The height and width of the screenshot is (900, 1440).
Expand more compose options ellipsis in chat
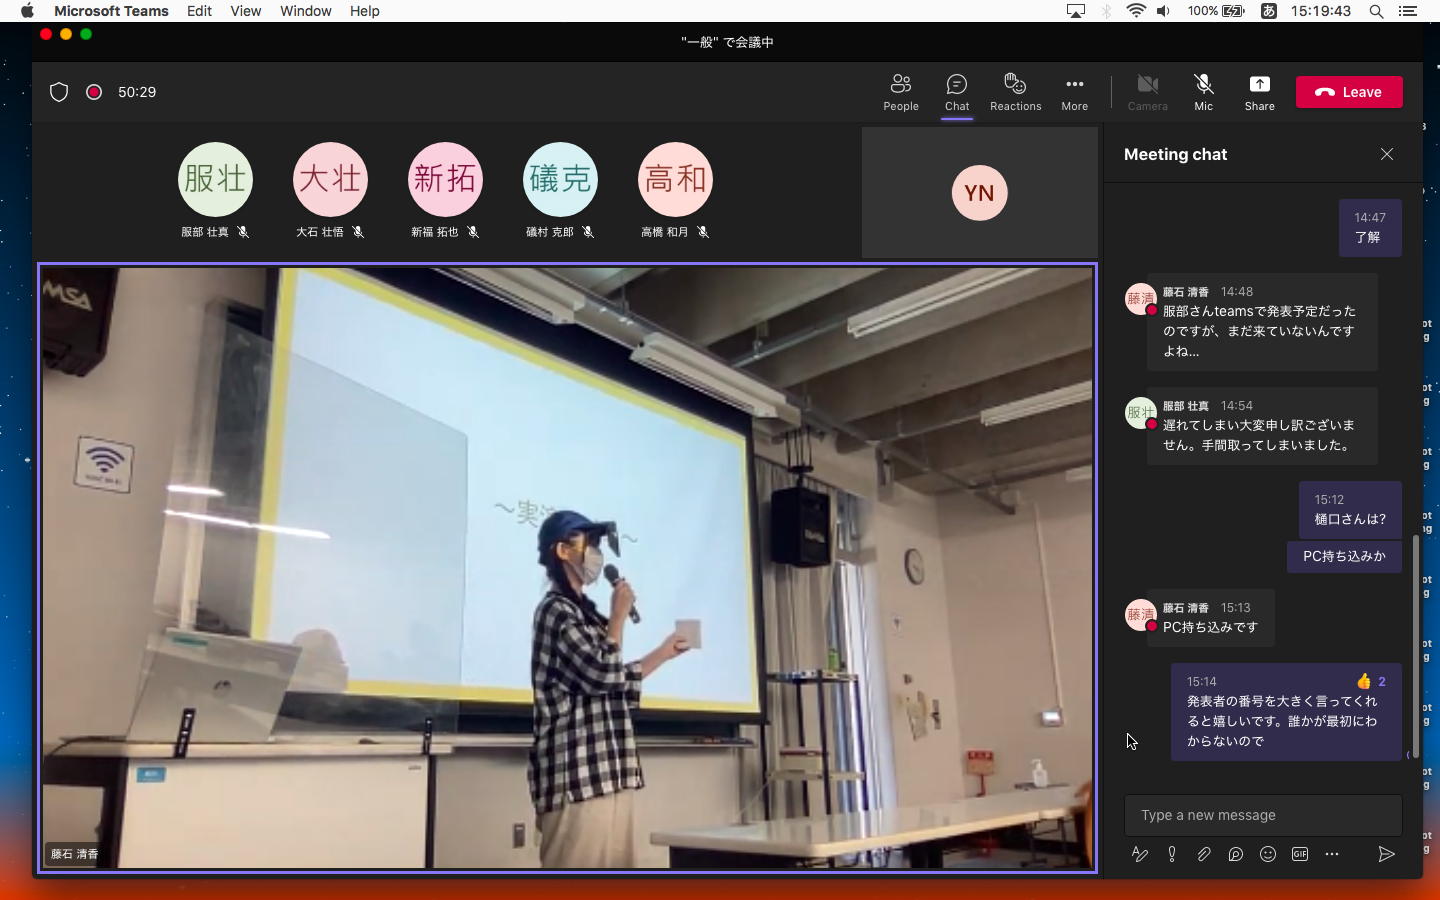[x=1332, y=854]
